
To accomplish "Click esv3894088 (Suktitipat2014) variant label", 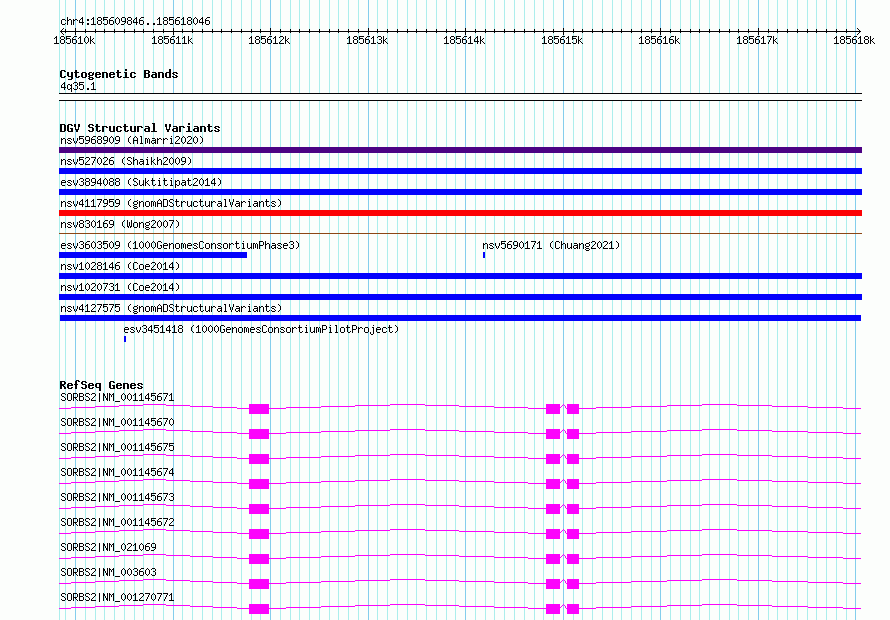I will 141,182.
